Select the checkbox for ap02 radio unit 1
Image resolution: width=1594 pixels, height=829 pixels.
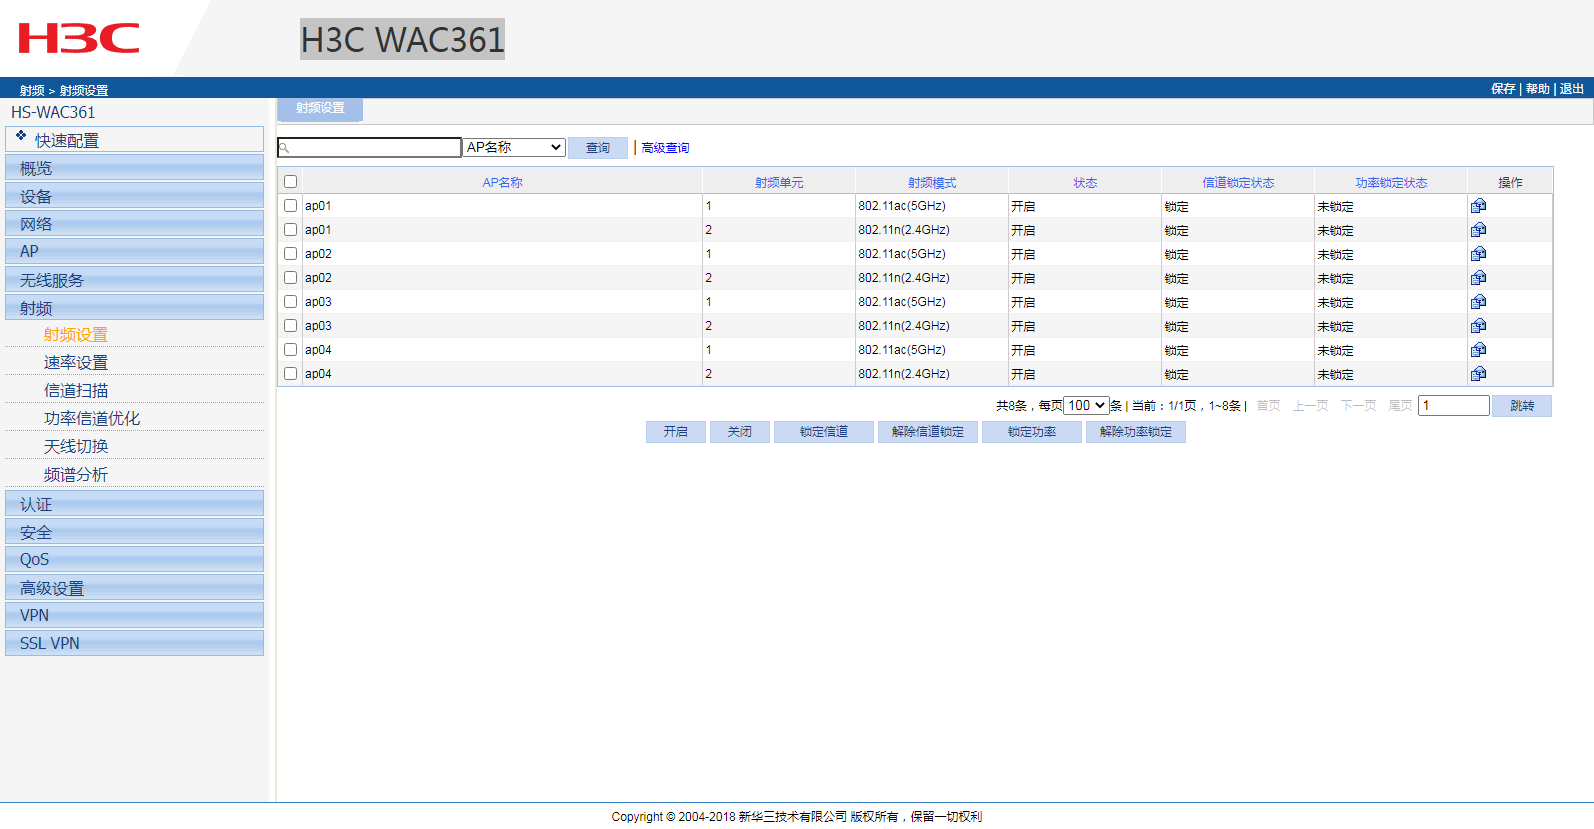pyautogui.click(x=290, y=254)
